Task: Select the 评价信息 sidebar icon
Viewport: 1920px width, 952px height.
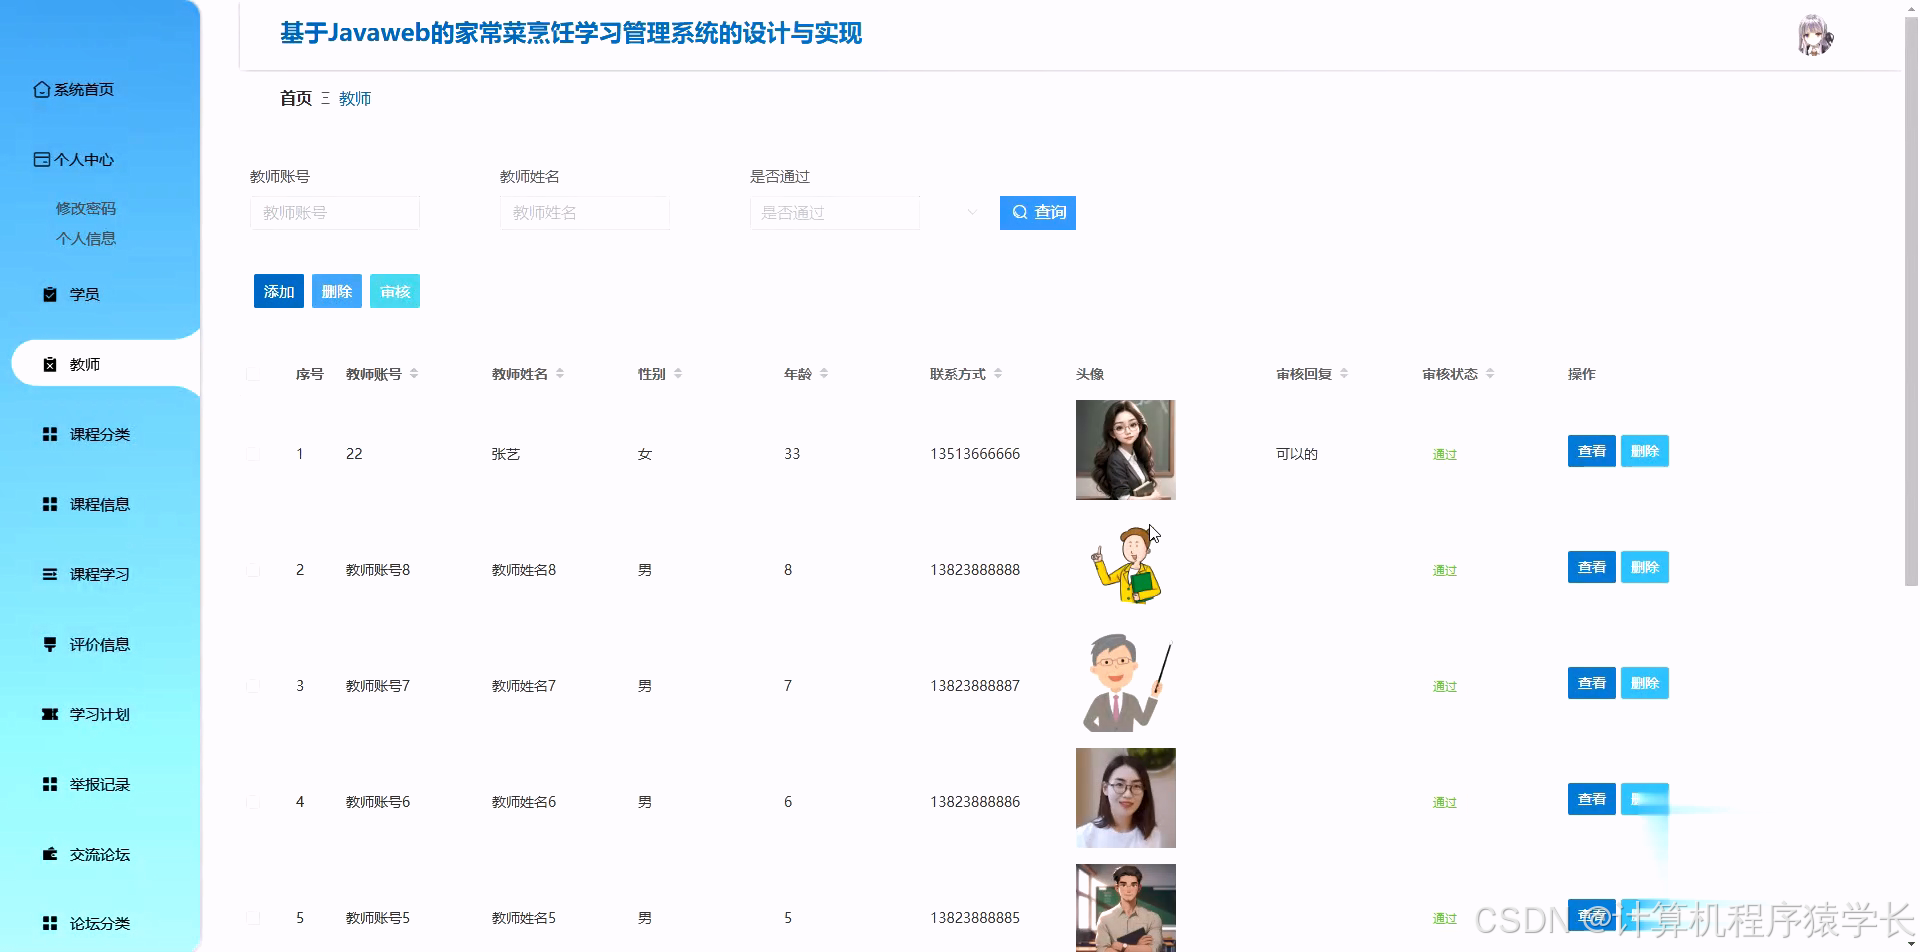Action: click(48, 644)
